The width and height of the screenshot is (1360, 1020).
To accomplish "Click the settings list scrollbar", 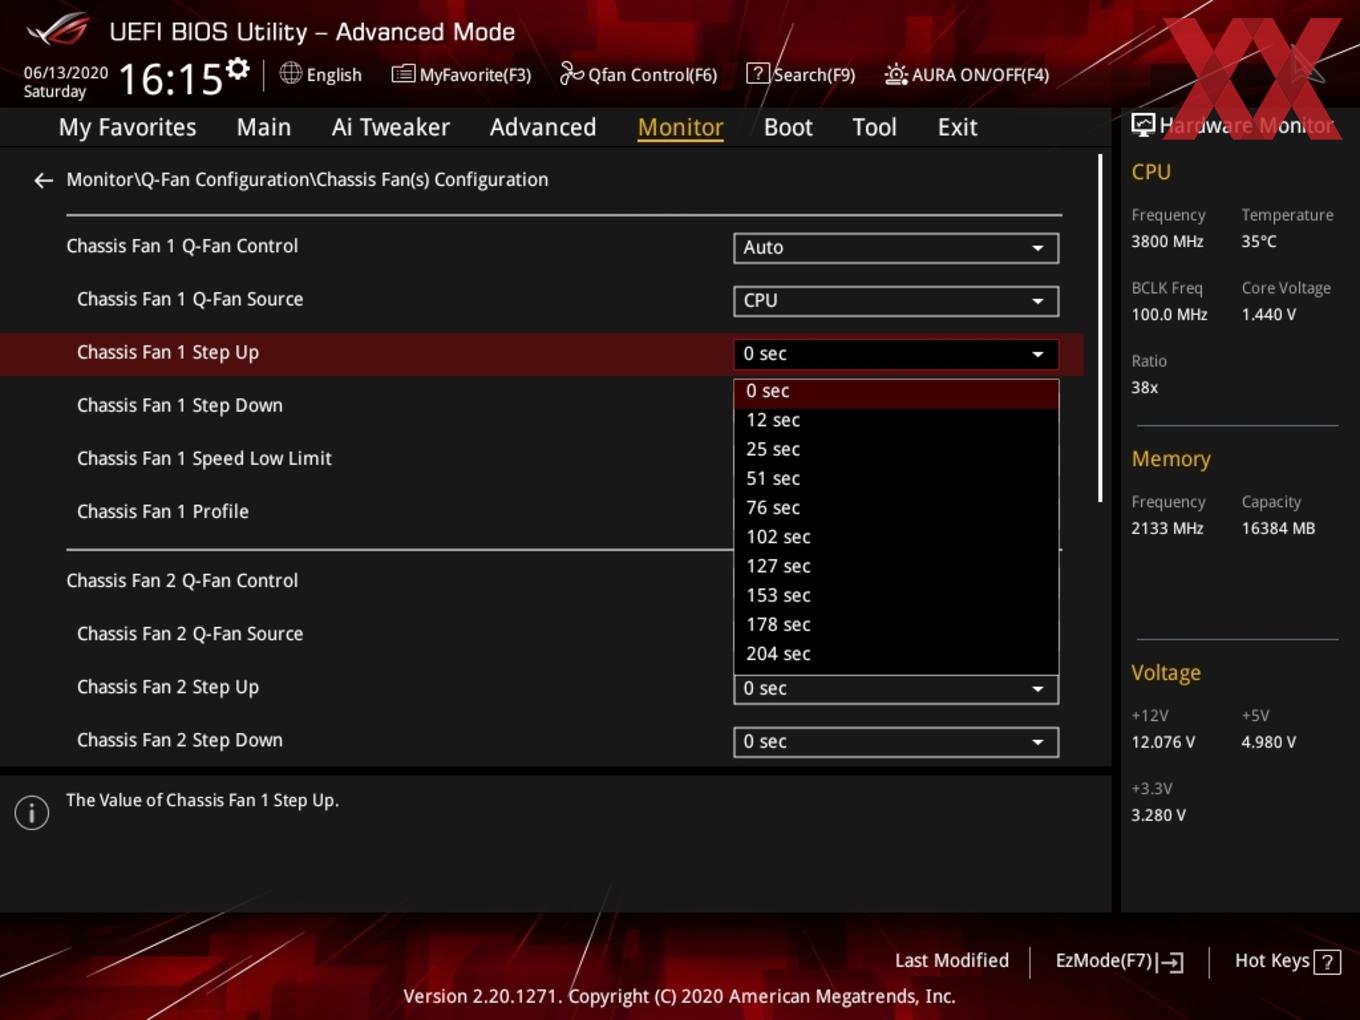I will coord(1100,328).
